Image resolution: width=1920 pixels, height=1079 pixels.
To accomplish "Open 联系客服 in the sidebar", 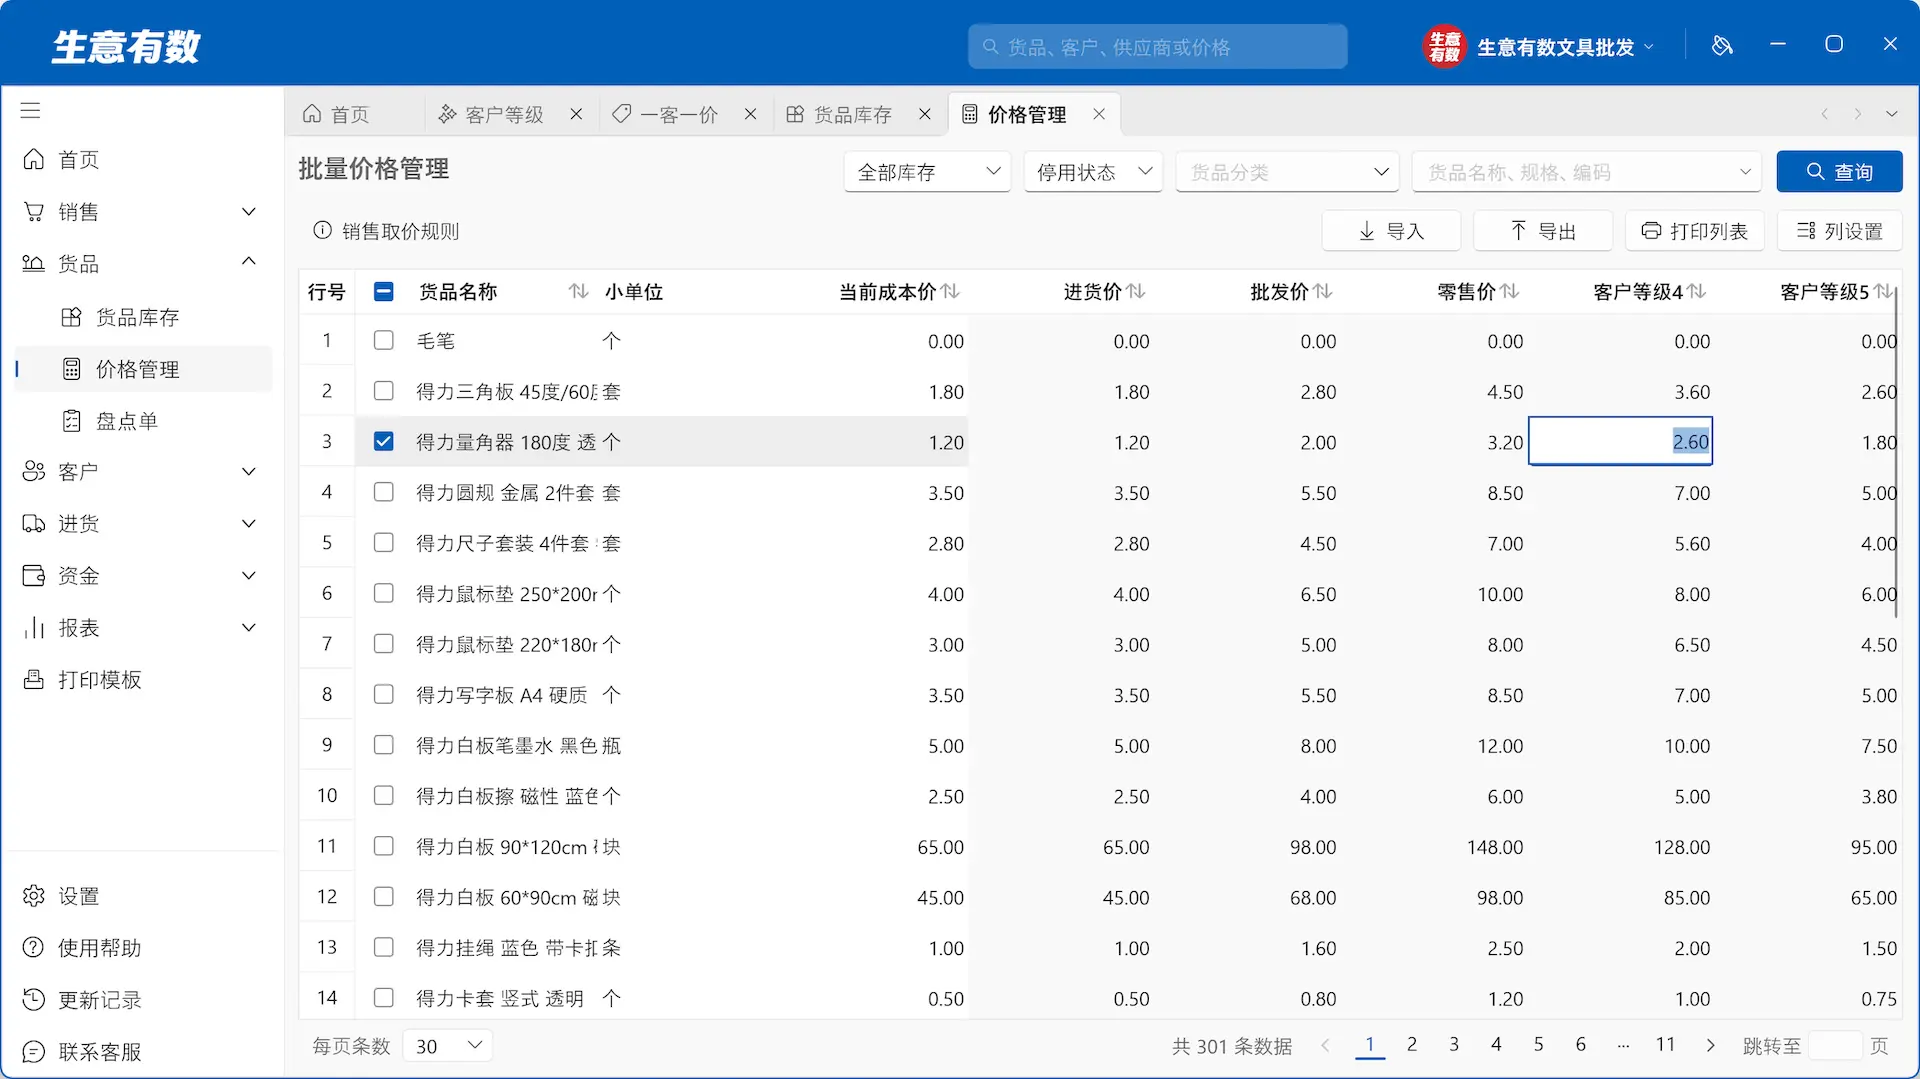I will pyautogui.click(x=82, y=1052).
